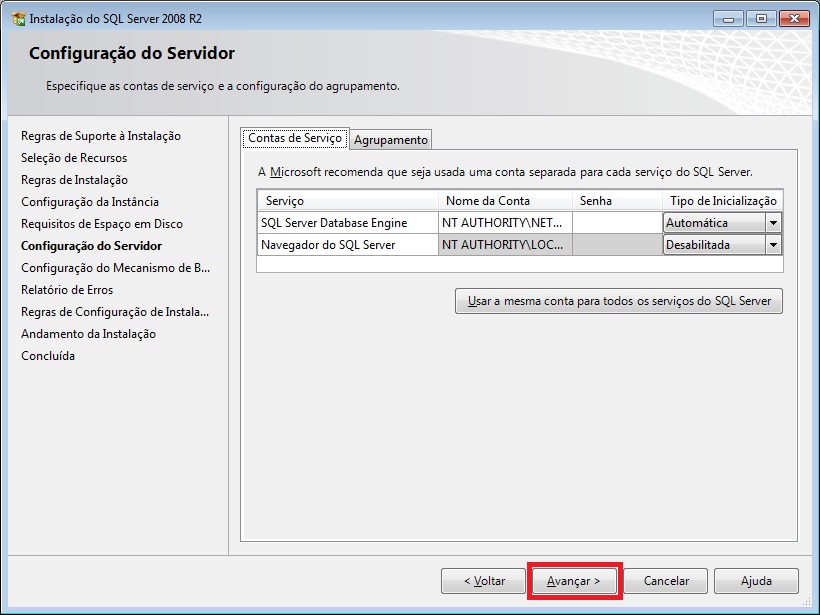Open startup type dropdown for SQL Server Database Engine
Viewport: 820px width, 615px height.
coord(773,223)
